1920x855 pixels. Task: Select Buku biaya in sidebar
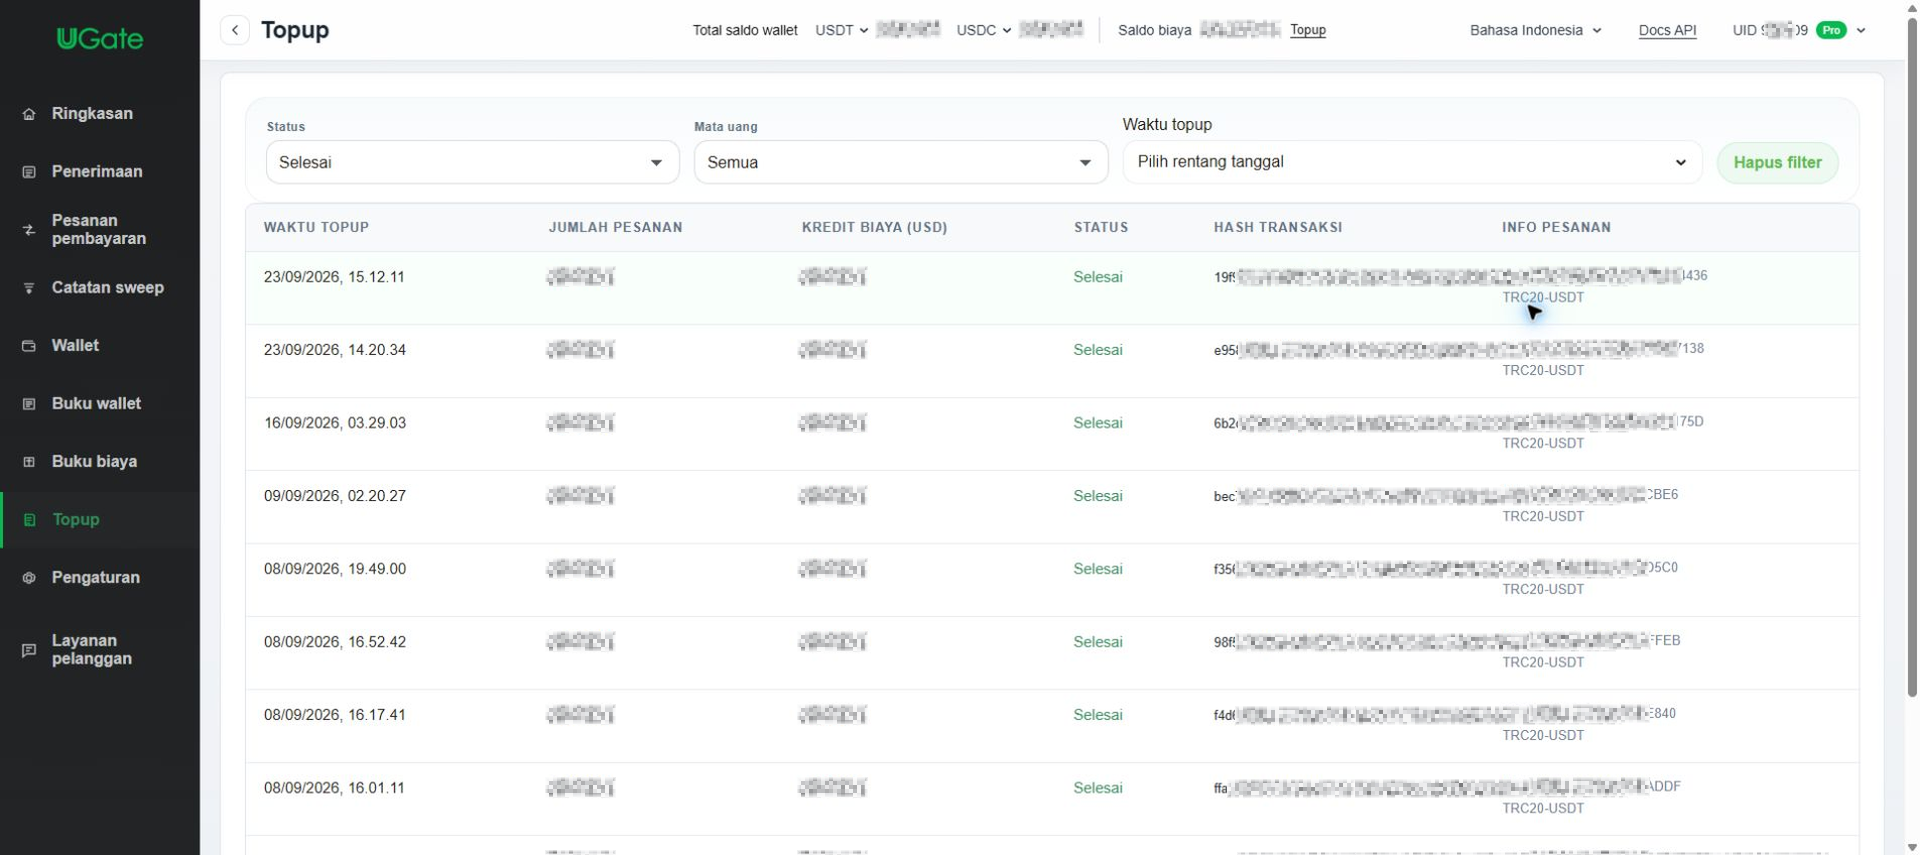tap(94, 462)
